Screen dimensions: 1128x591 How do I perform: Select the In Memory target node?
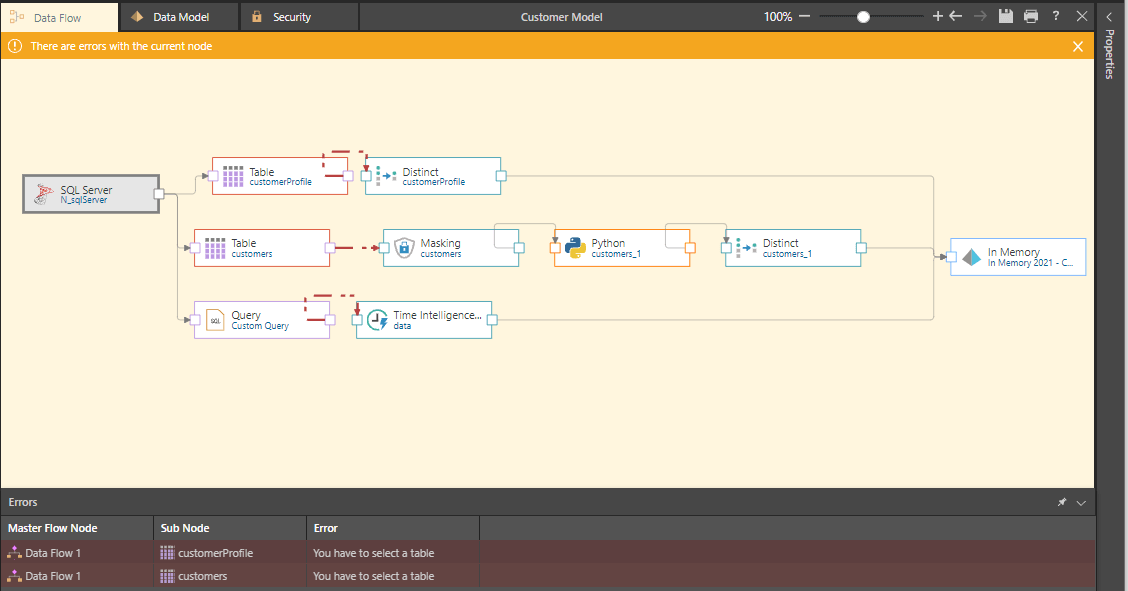[1018, 257]
